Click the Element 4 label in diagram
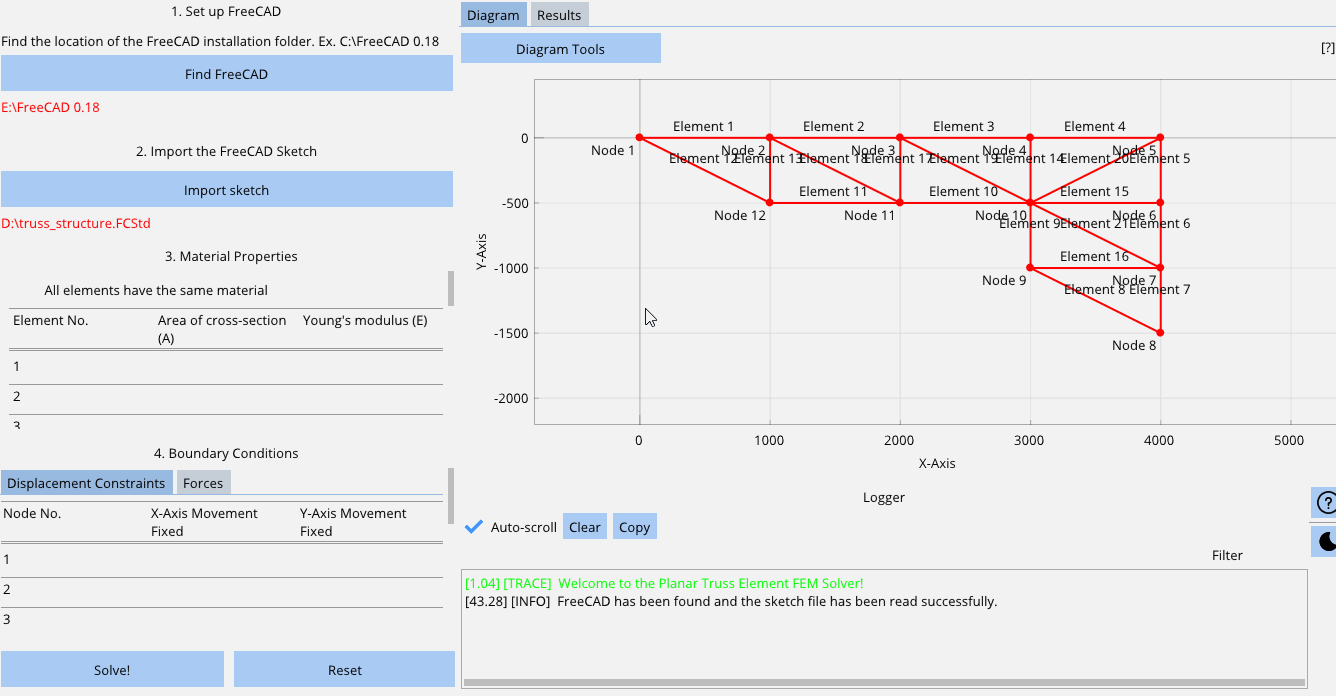1336x696 pixels. [x=1095, y=126]
